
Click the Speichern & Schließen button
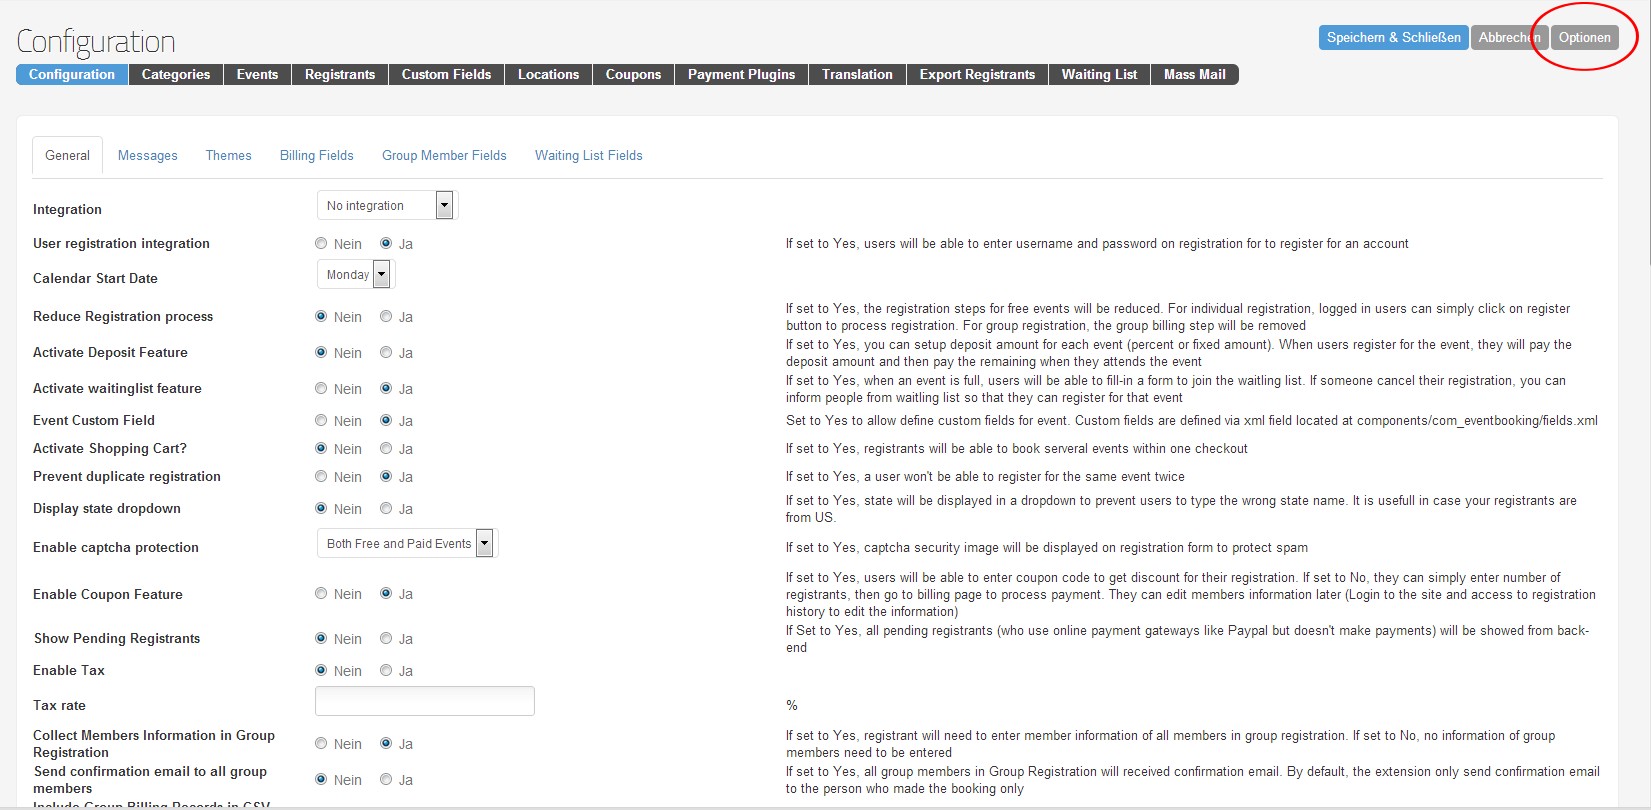pos(1393,37)
